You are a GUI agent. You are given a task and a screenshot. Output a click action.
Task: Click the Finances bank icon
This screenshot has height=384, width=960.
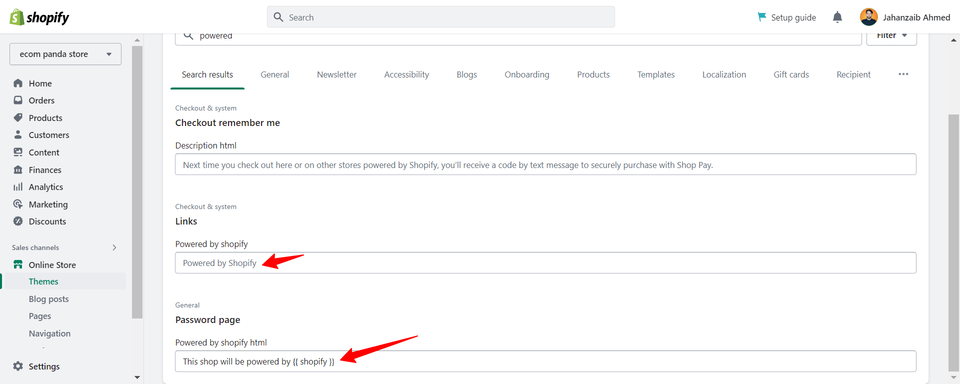[x=18, y=170]
